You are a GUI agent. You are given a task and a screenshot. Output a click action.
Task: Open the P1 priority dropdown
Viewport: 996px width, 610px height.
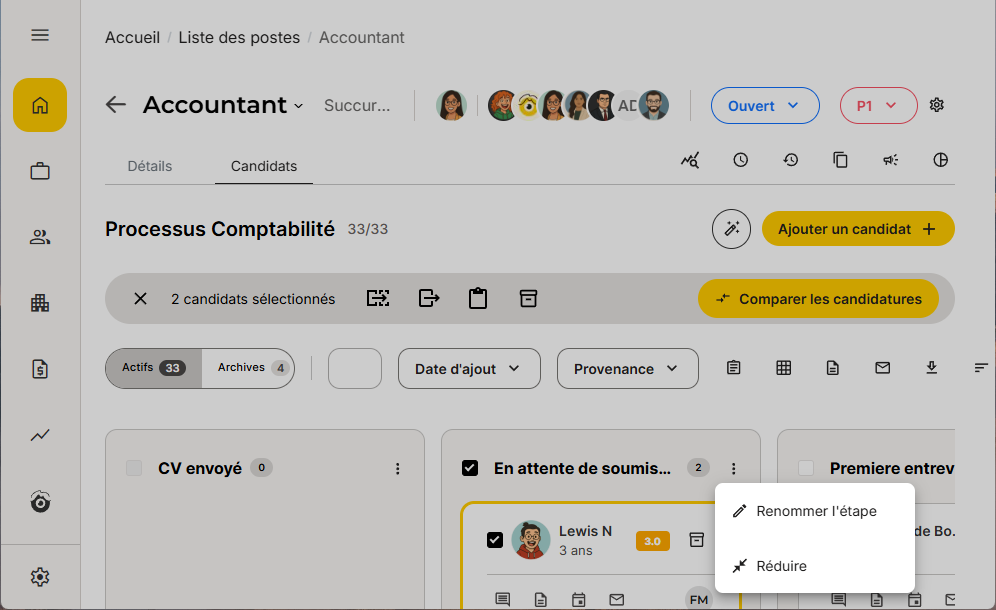click(878, 105)
